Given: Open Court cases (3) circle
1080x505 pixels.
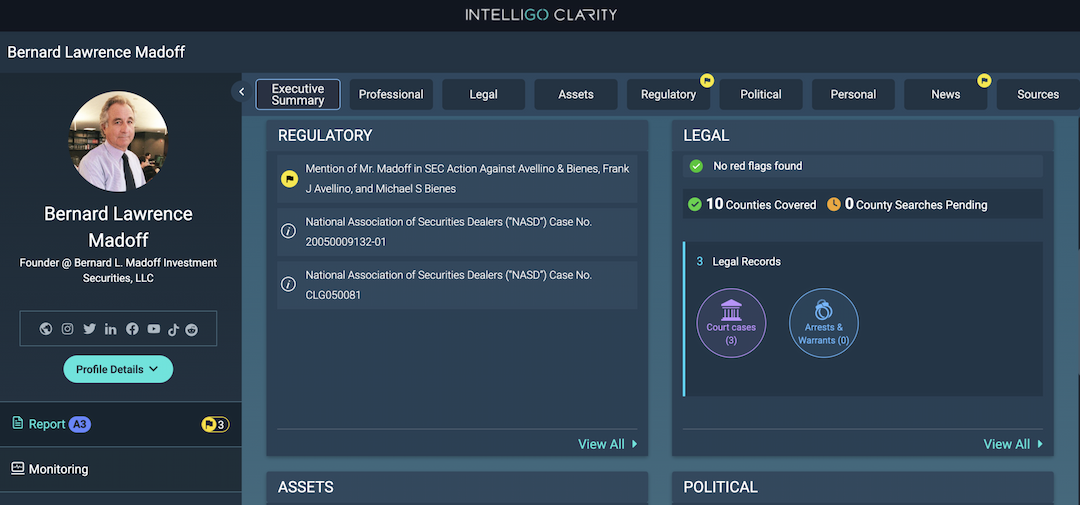Looking at the screenshot, I should tap(731, 323).
